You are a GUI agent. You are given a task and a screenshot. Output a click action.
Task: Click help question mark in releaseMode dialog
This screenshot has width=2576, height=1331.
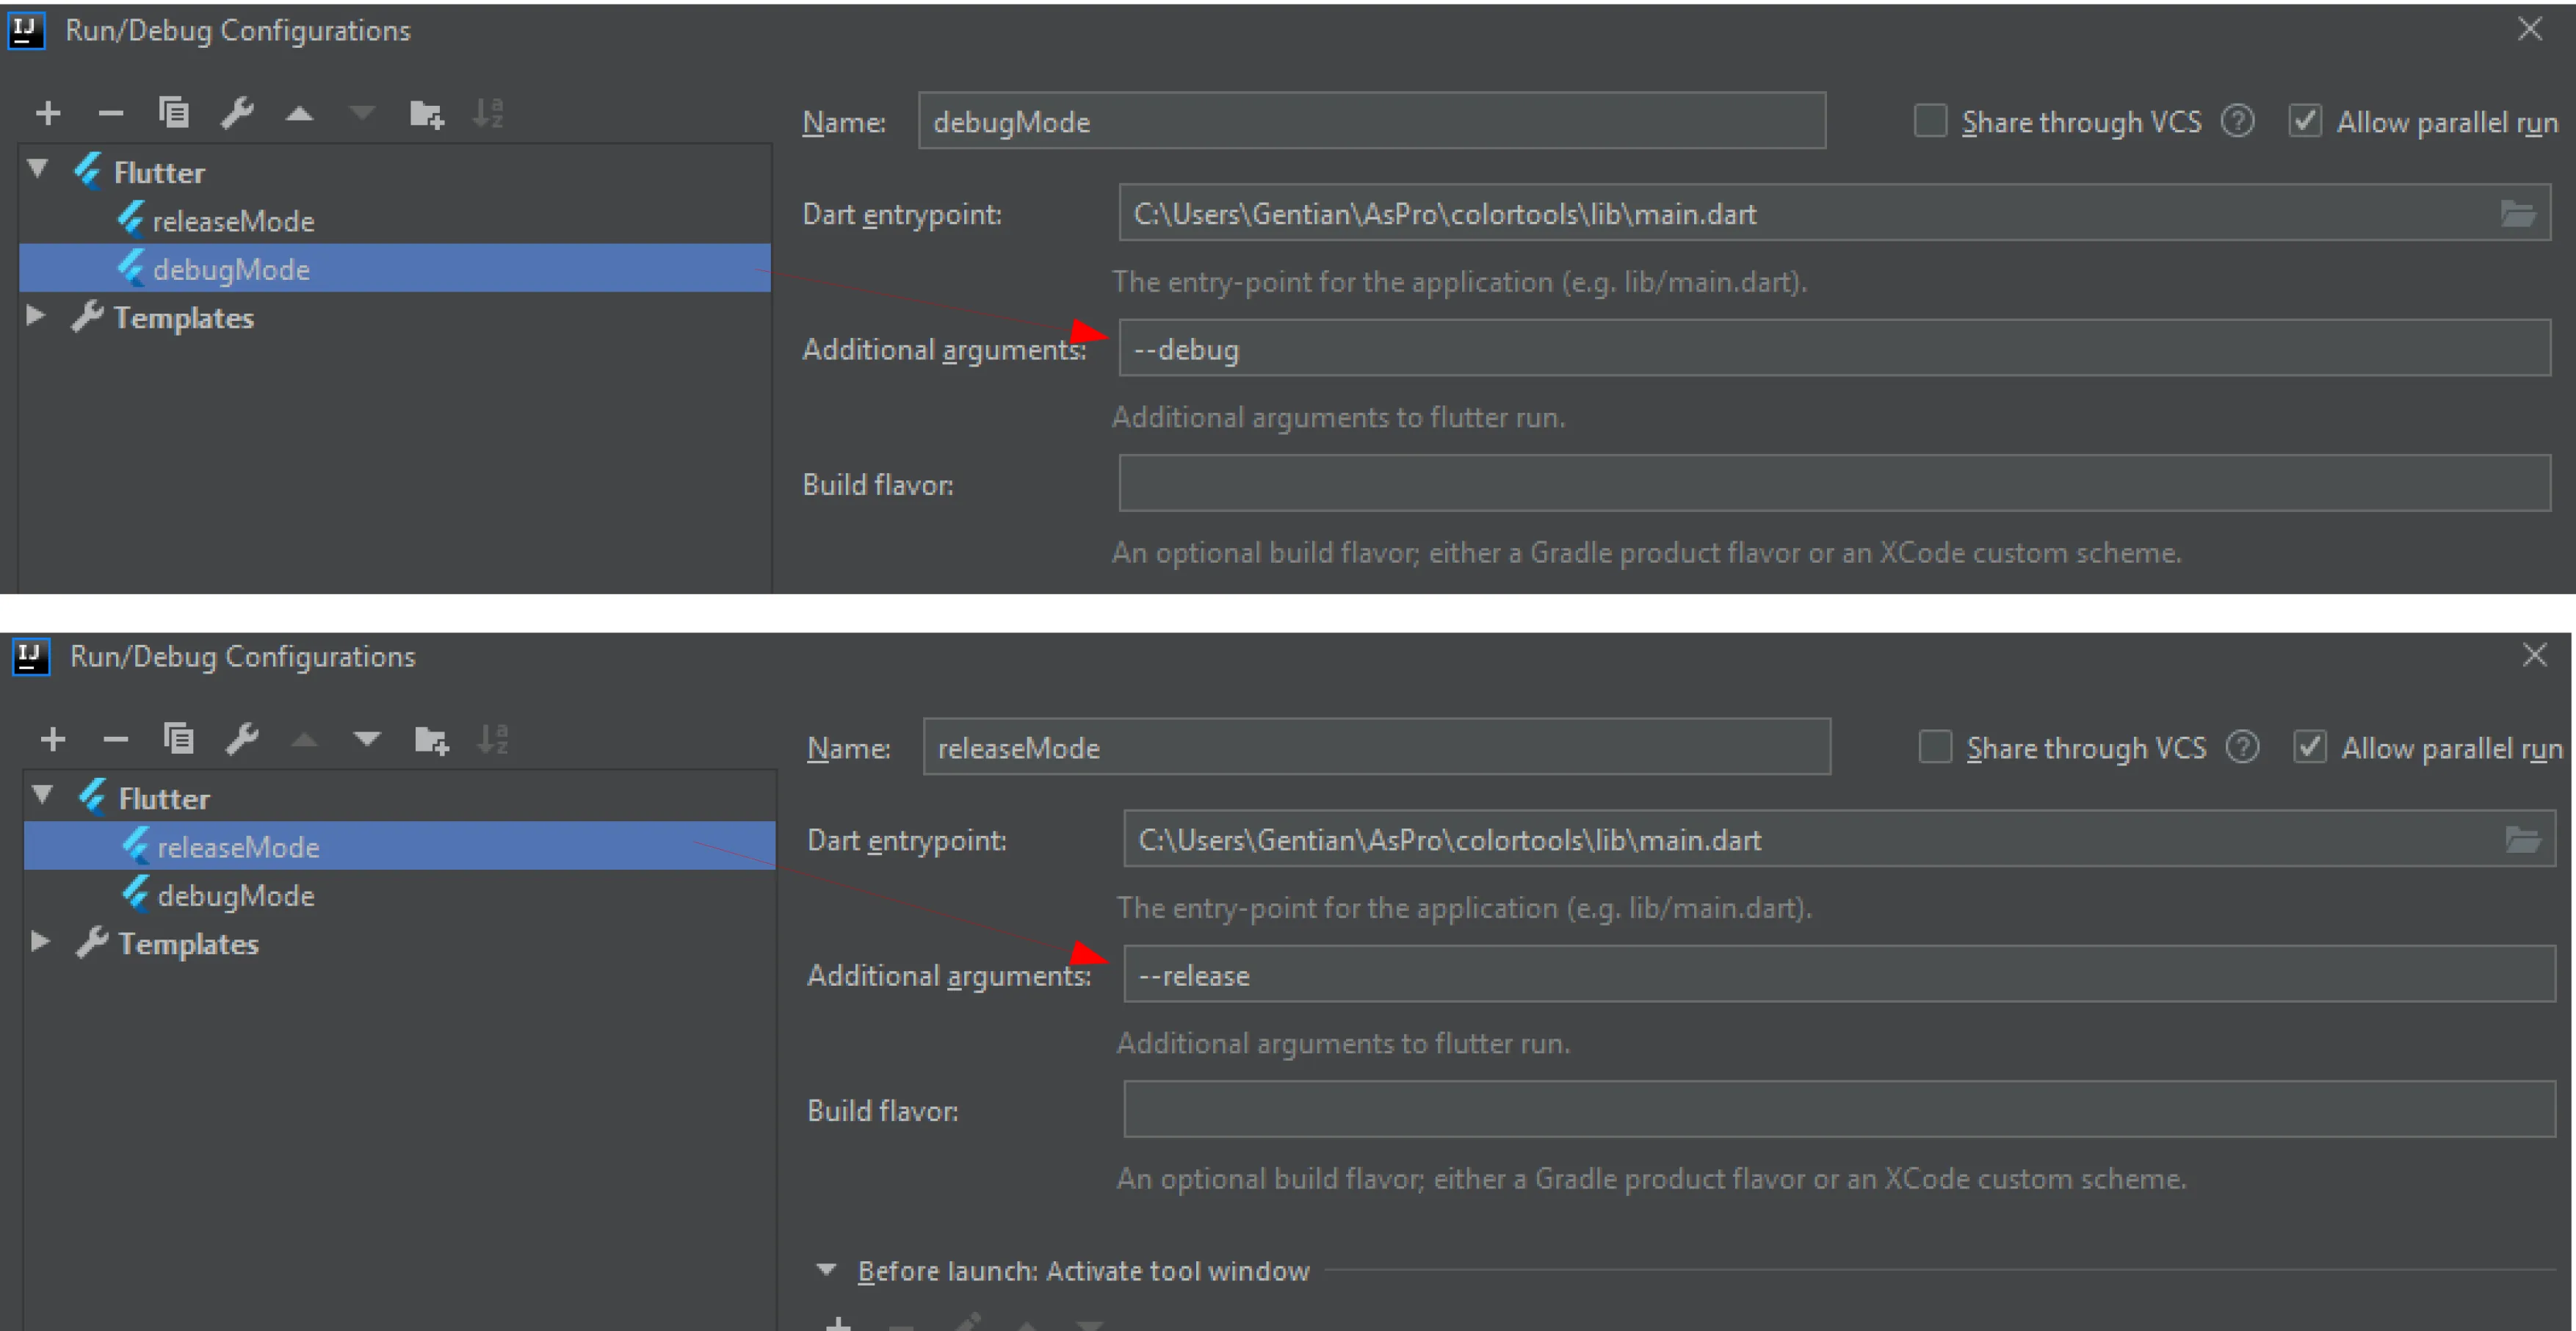2242,748
